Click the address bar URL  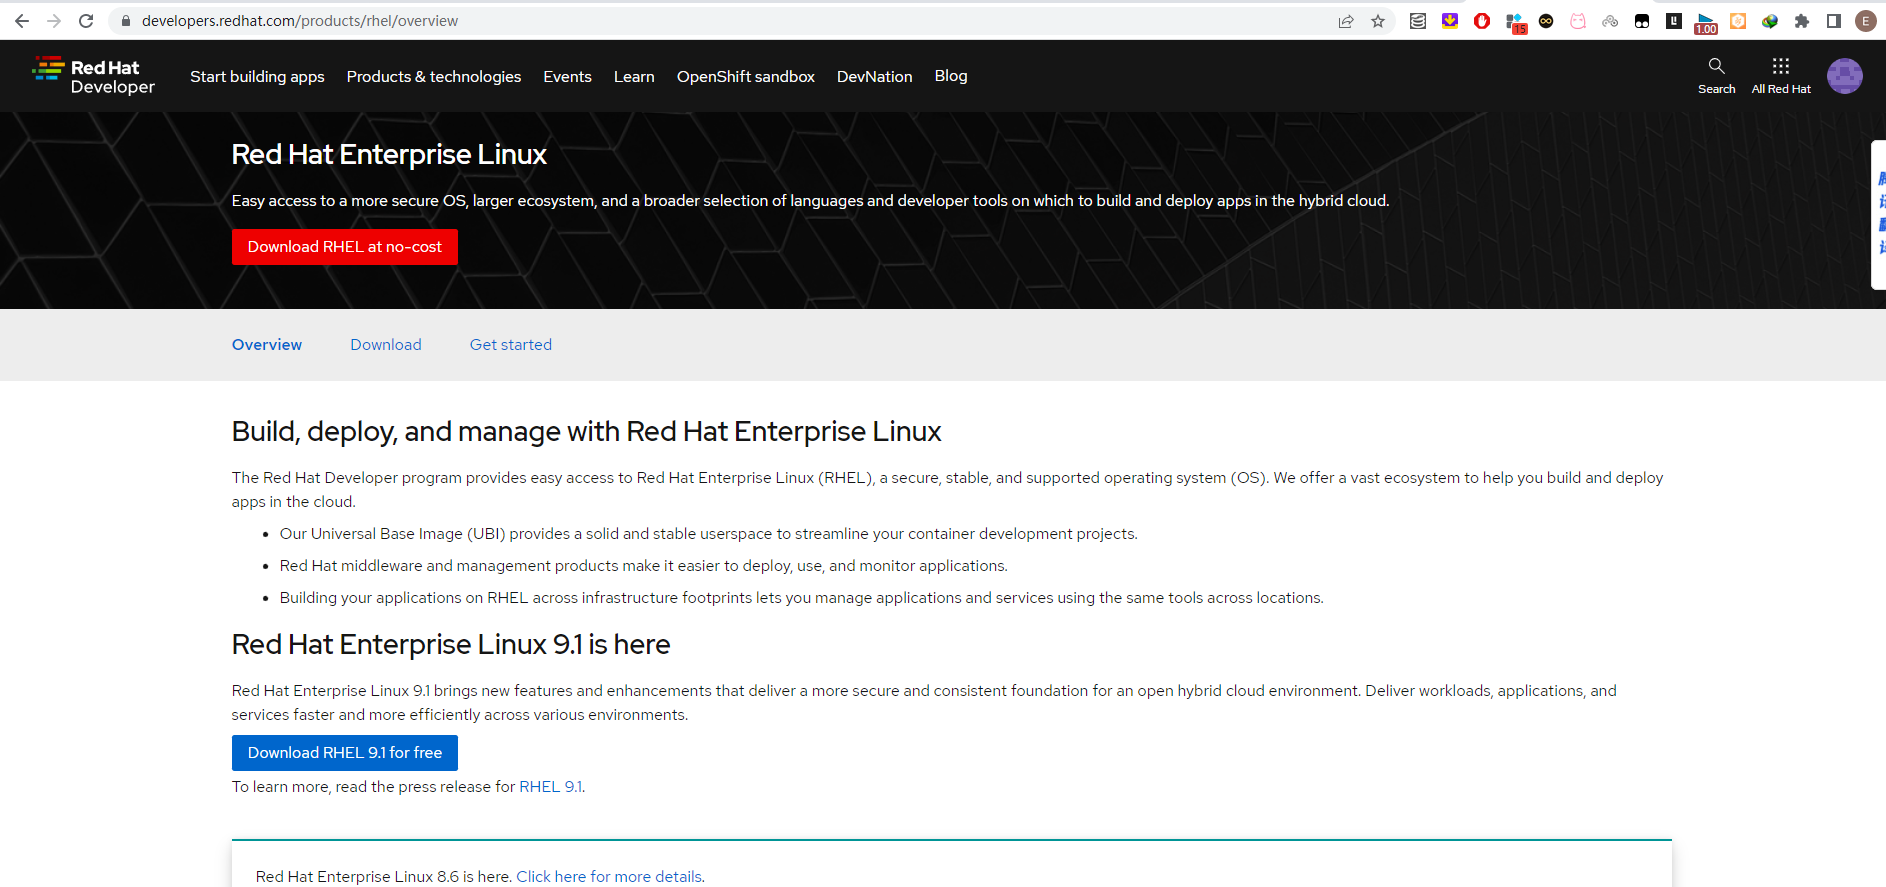(300, 21)
